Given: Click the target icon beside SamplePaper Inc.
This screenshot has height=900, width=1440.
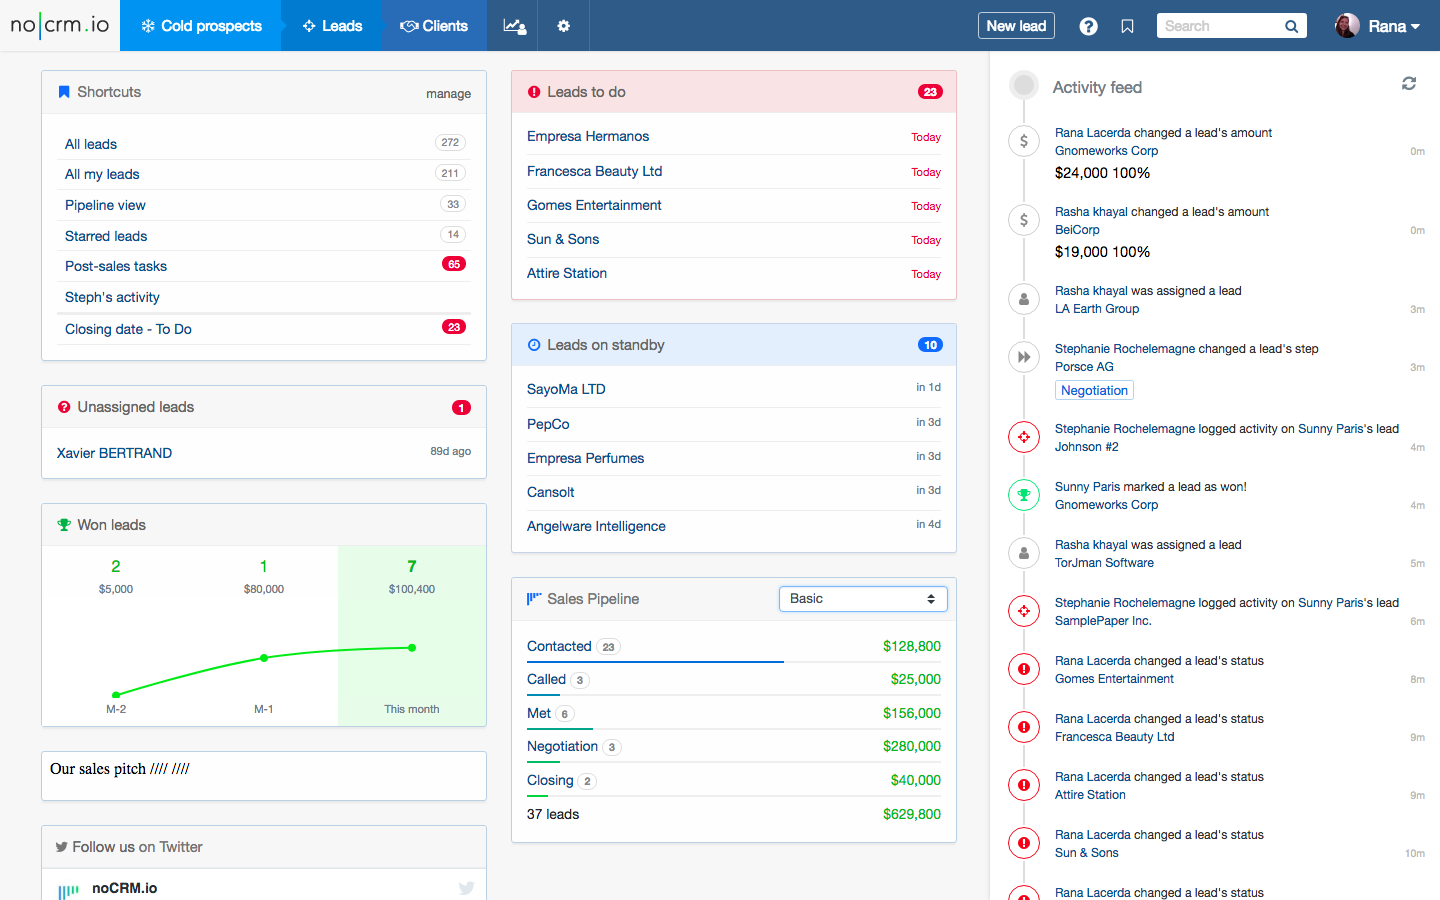Looking at the screenshot, I should (x=1024, y=611).
